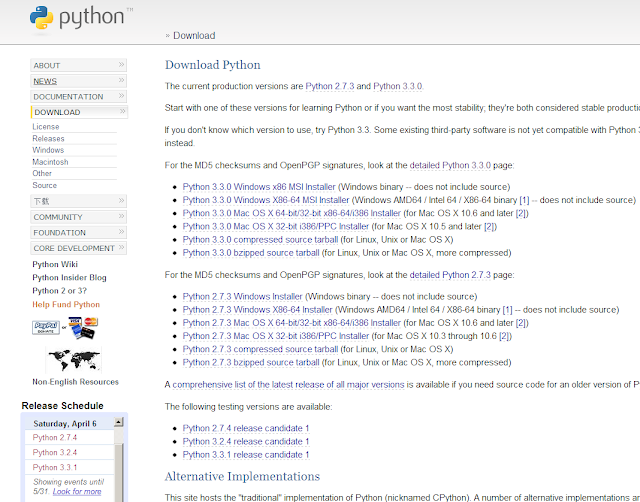Expand the COMMUNITY menu chevron
Screen dimensions: 640x502
click(x=121, y=216)
